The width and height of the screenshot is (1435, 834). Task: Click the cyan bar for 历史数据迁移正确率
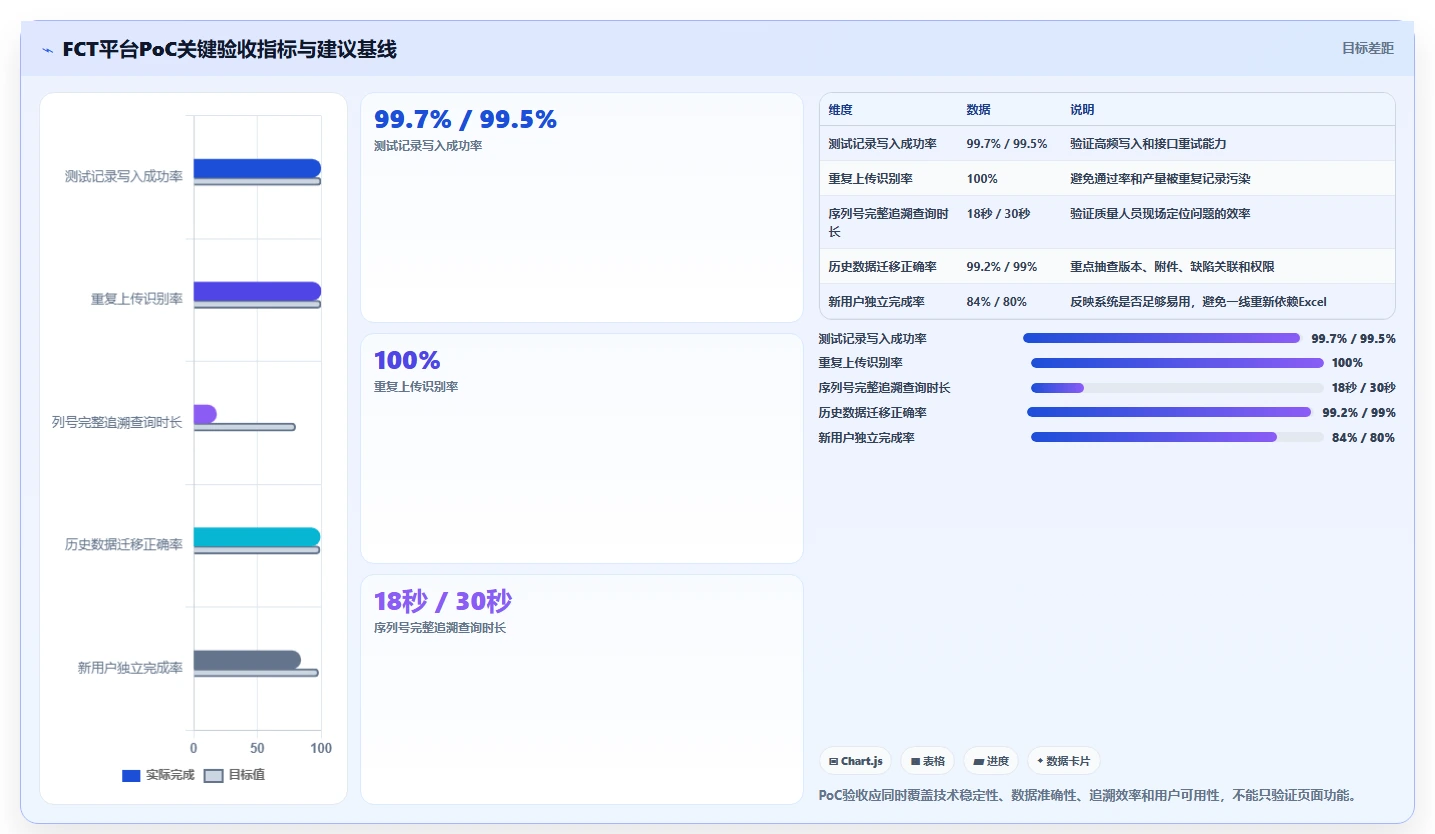[x=257, y=537]
